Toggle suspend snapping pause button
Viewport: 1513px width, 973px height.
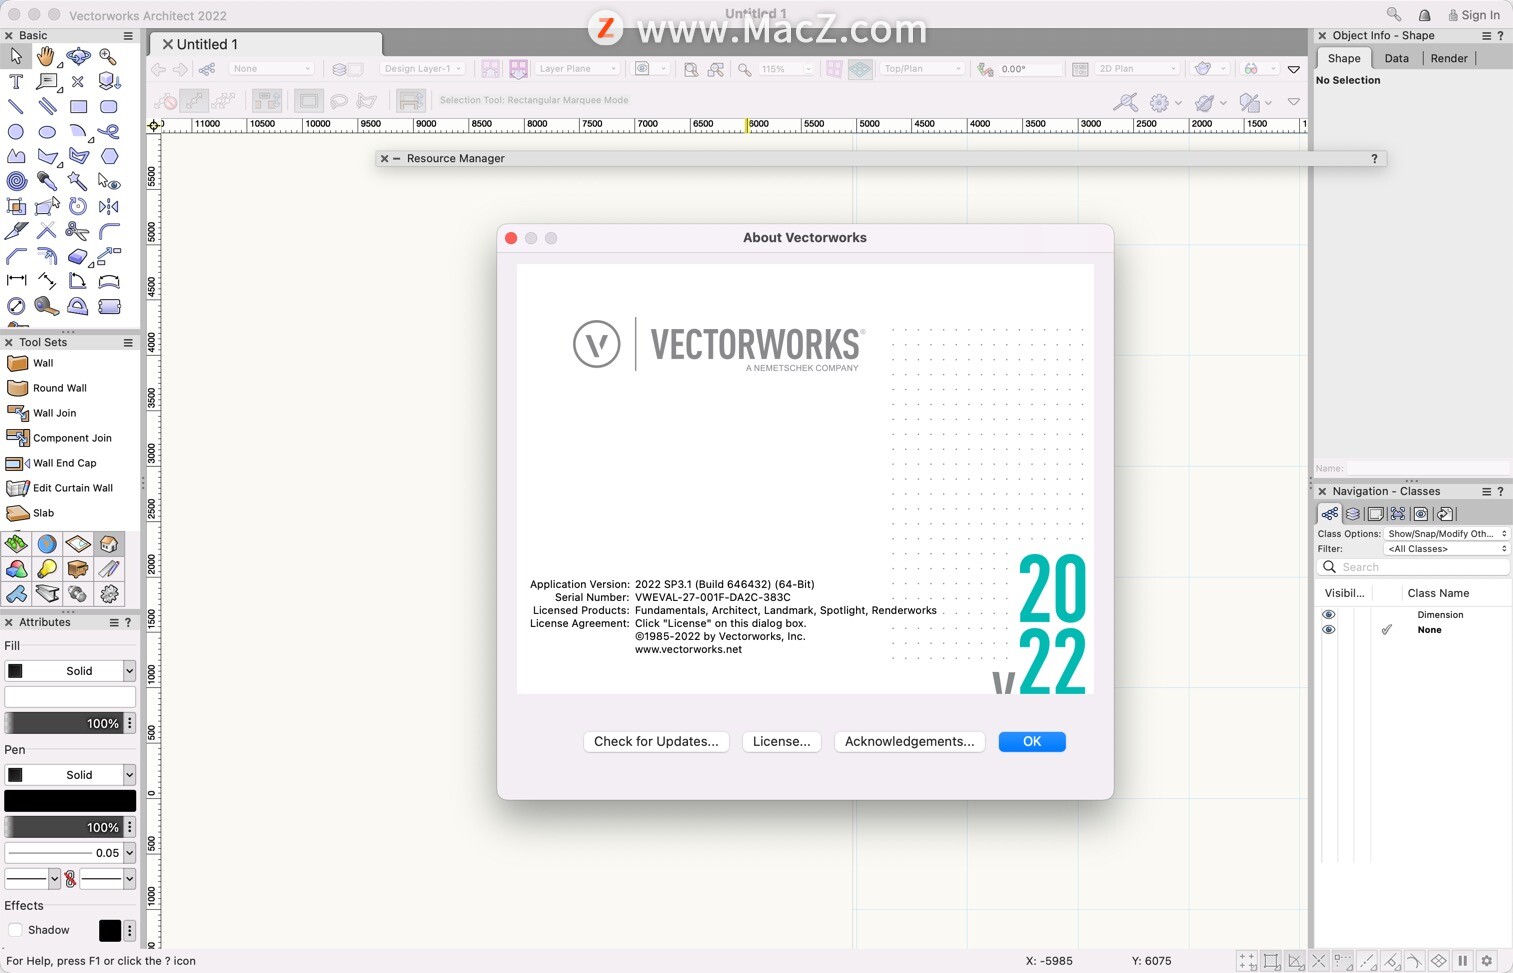(1463, 961)
